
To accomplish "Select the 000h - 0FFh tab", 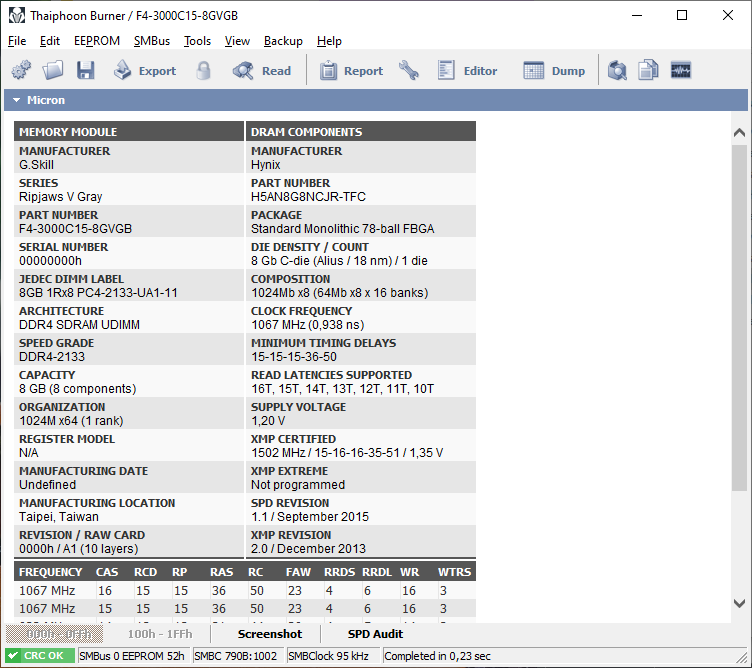I will click(54, 634).
